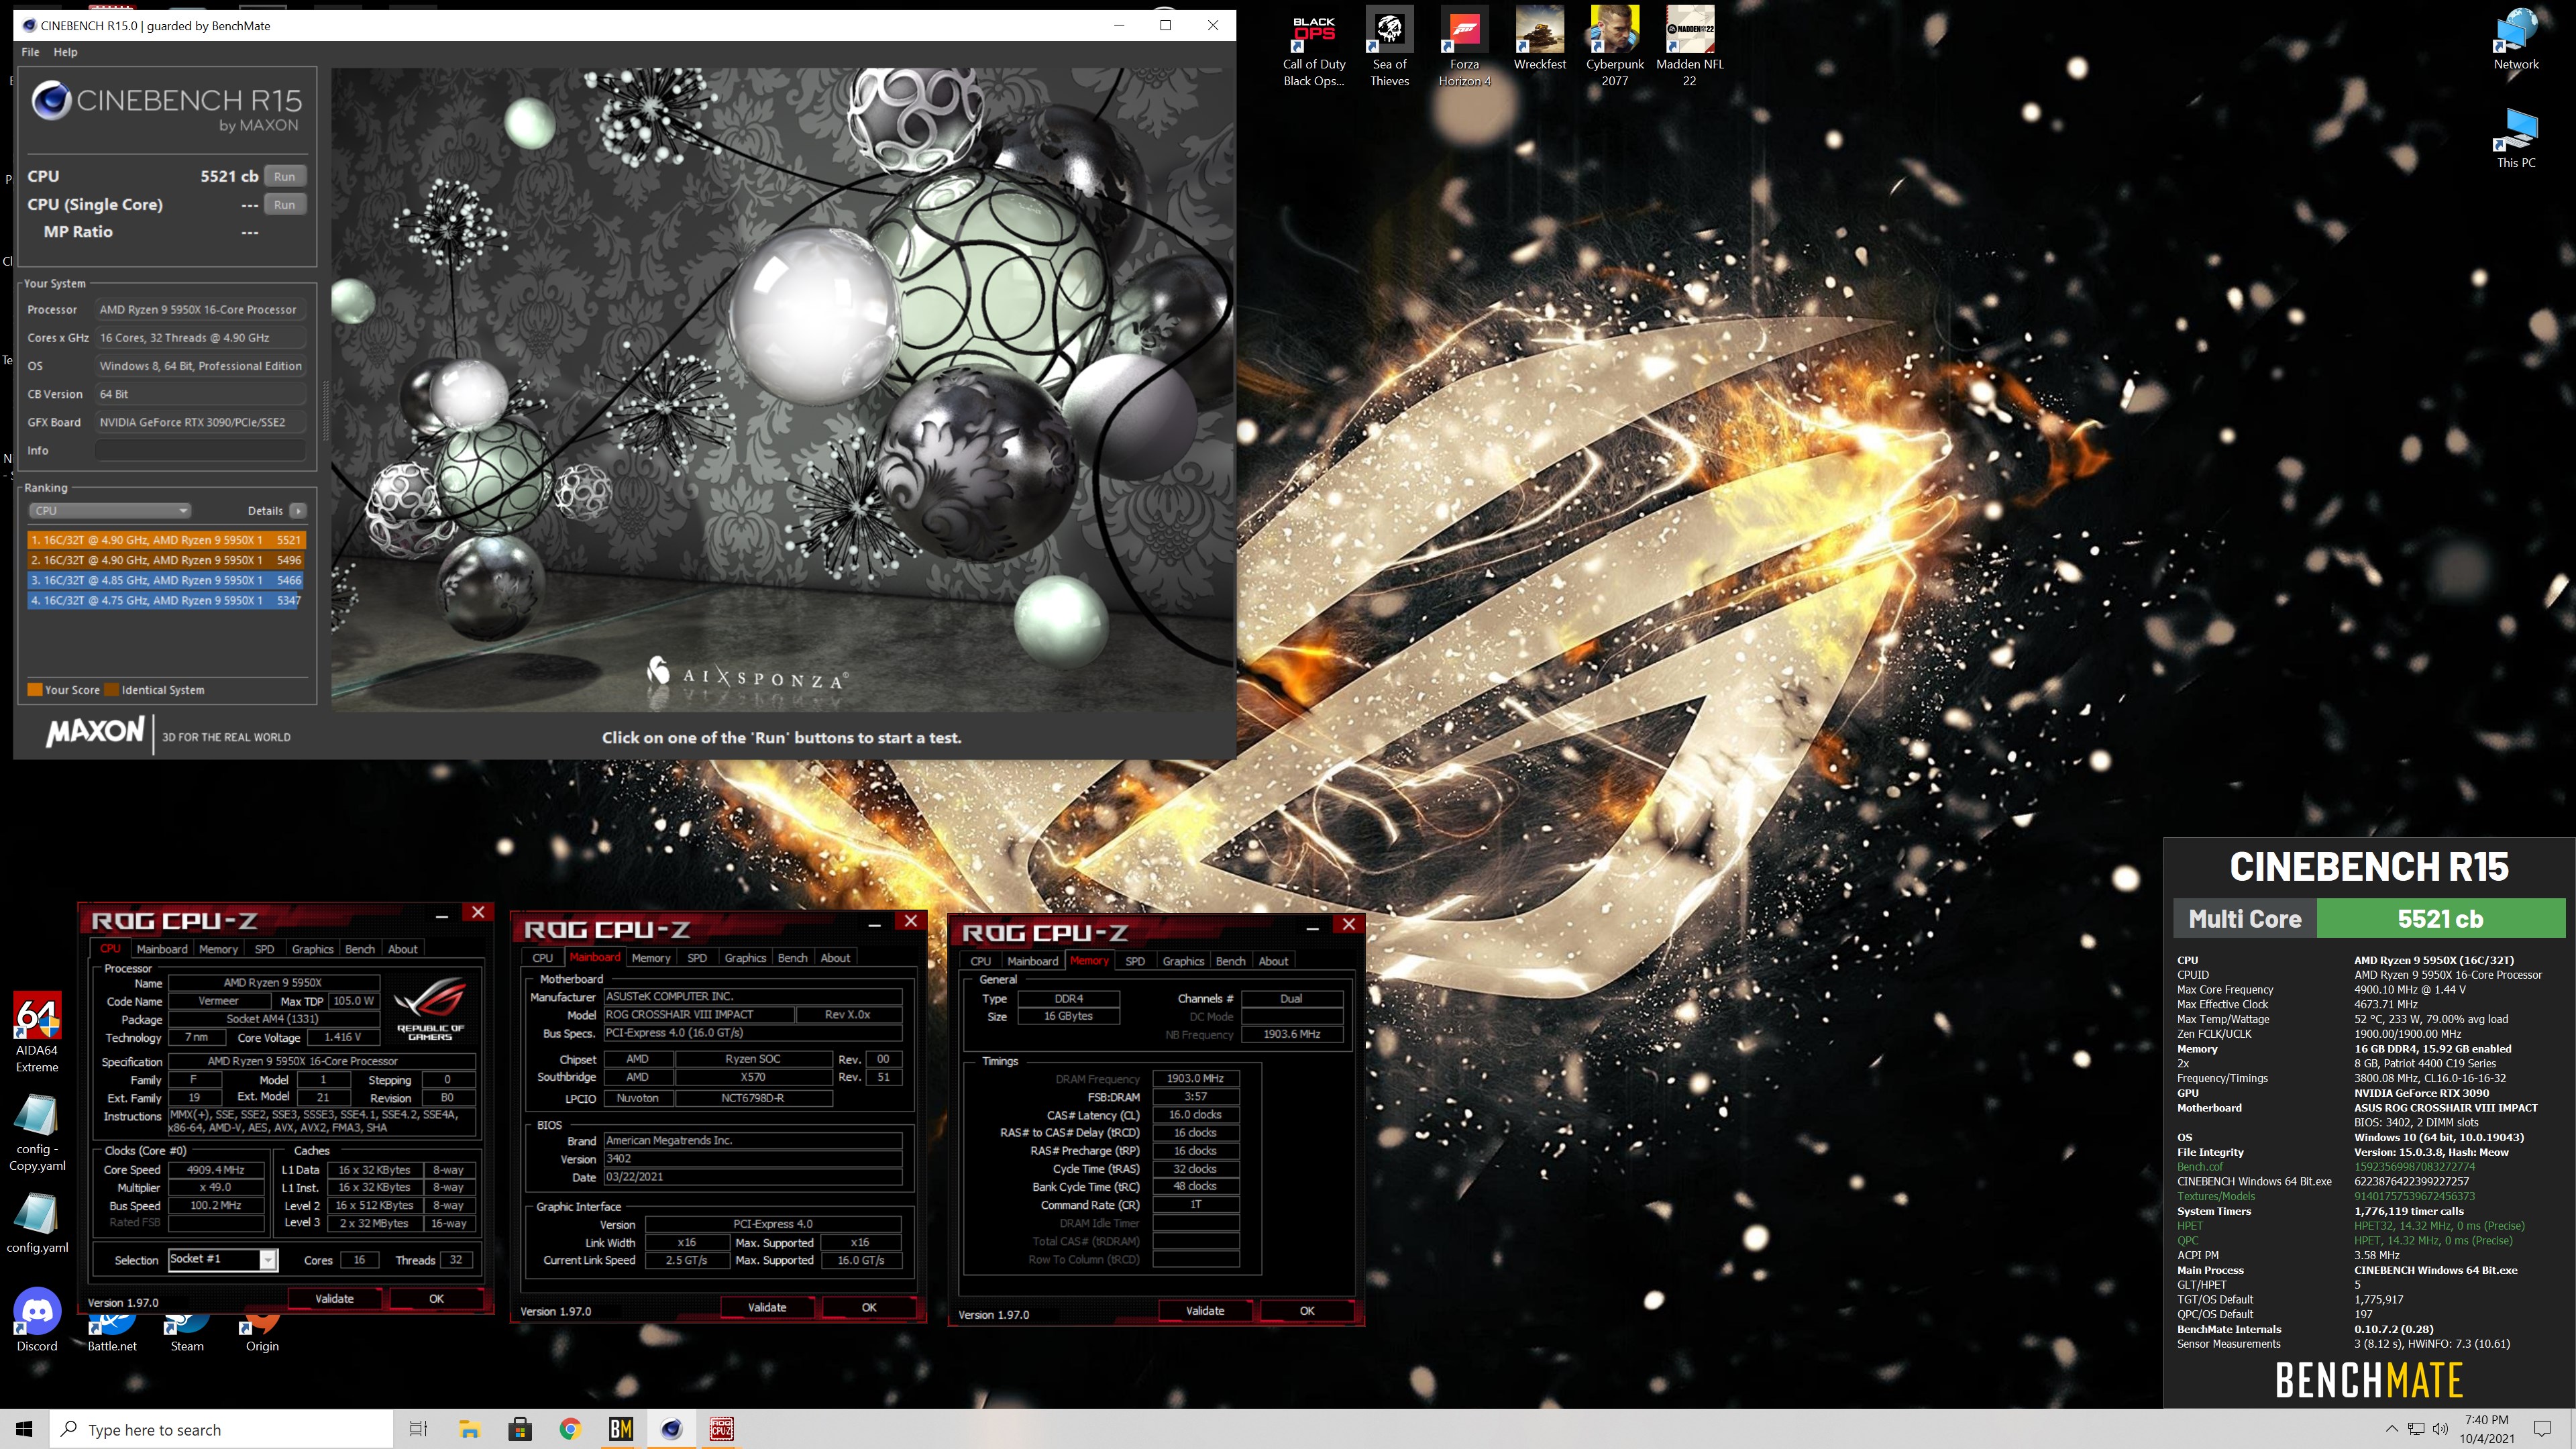Screen dimensions: 2576x1449
Task: Switch to Mainboard tab in first CPU-Z window
Action: point(162,949)
